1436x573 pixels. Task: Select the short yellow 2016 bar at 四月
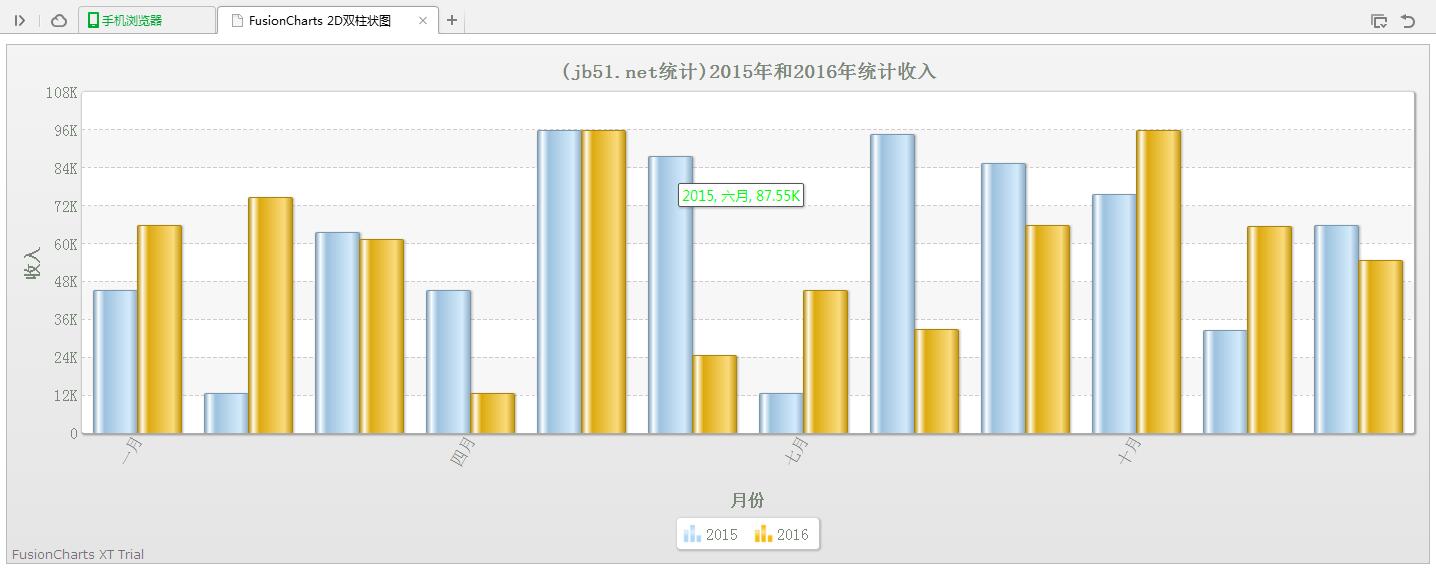click(492, 413)
